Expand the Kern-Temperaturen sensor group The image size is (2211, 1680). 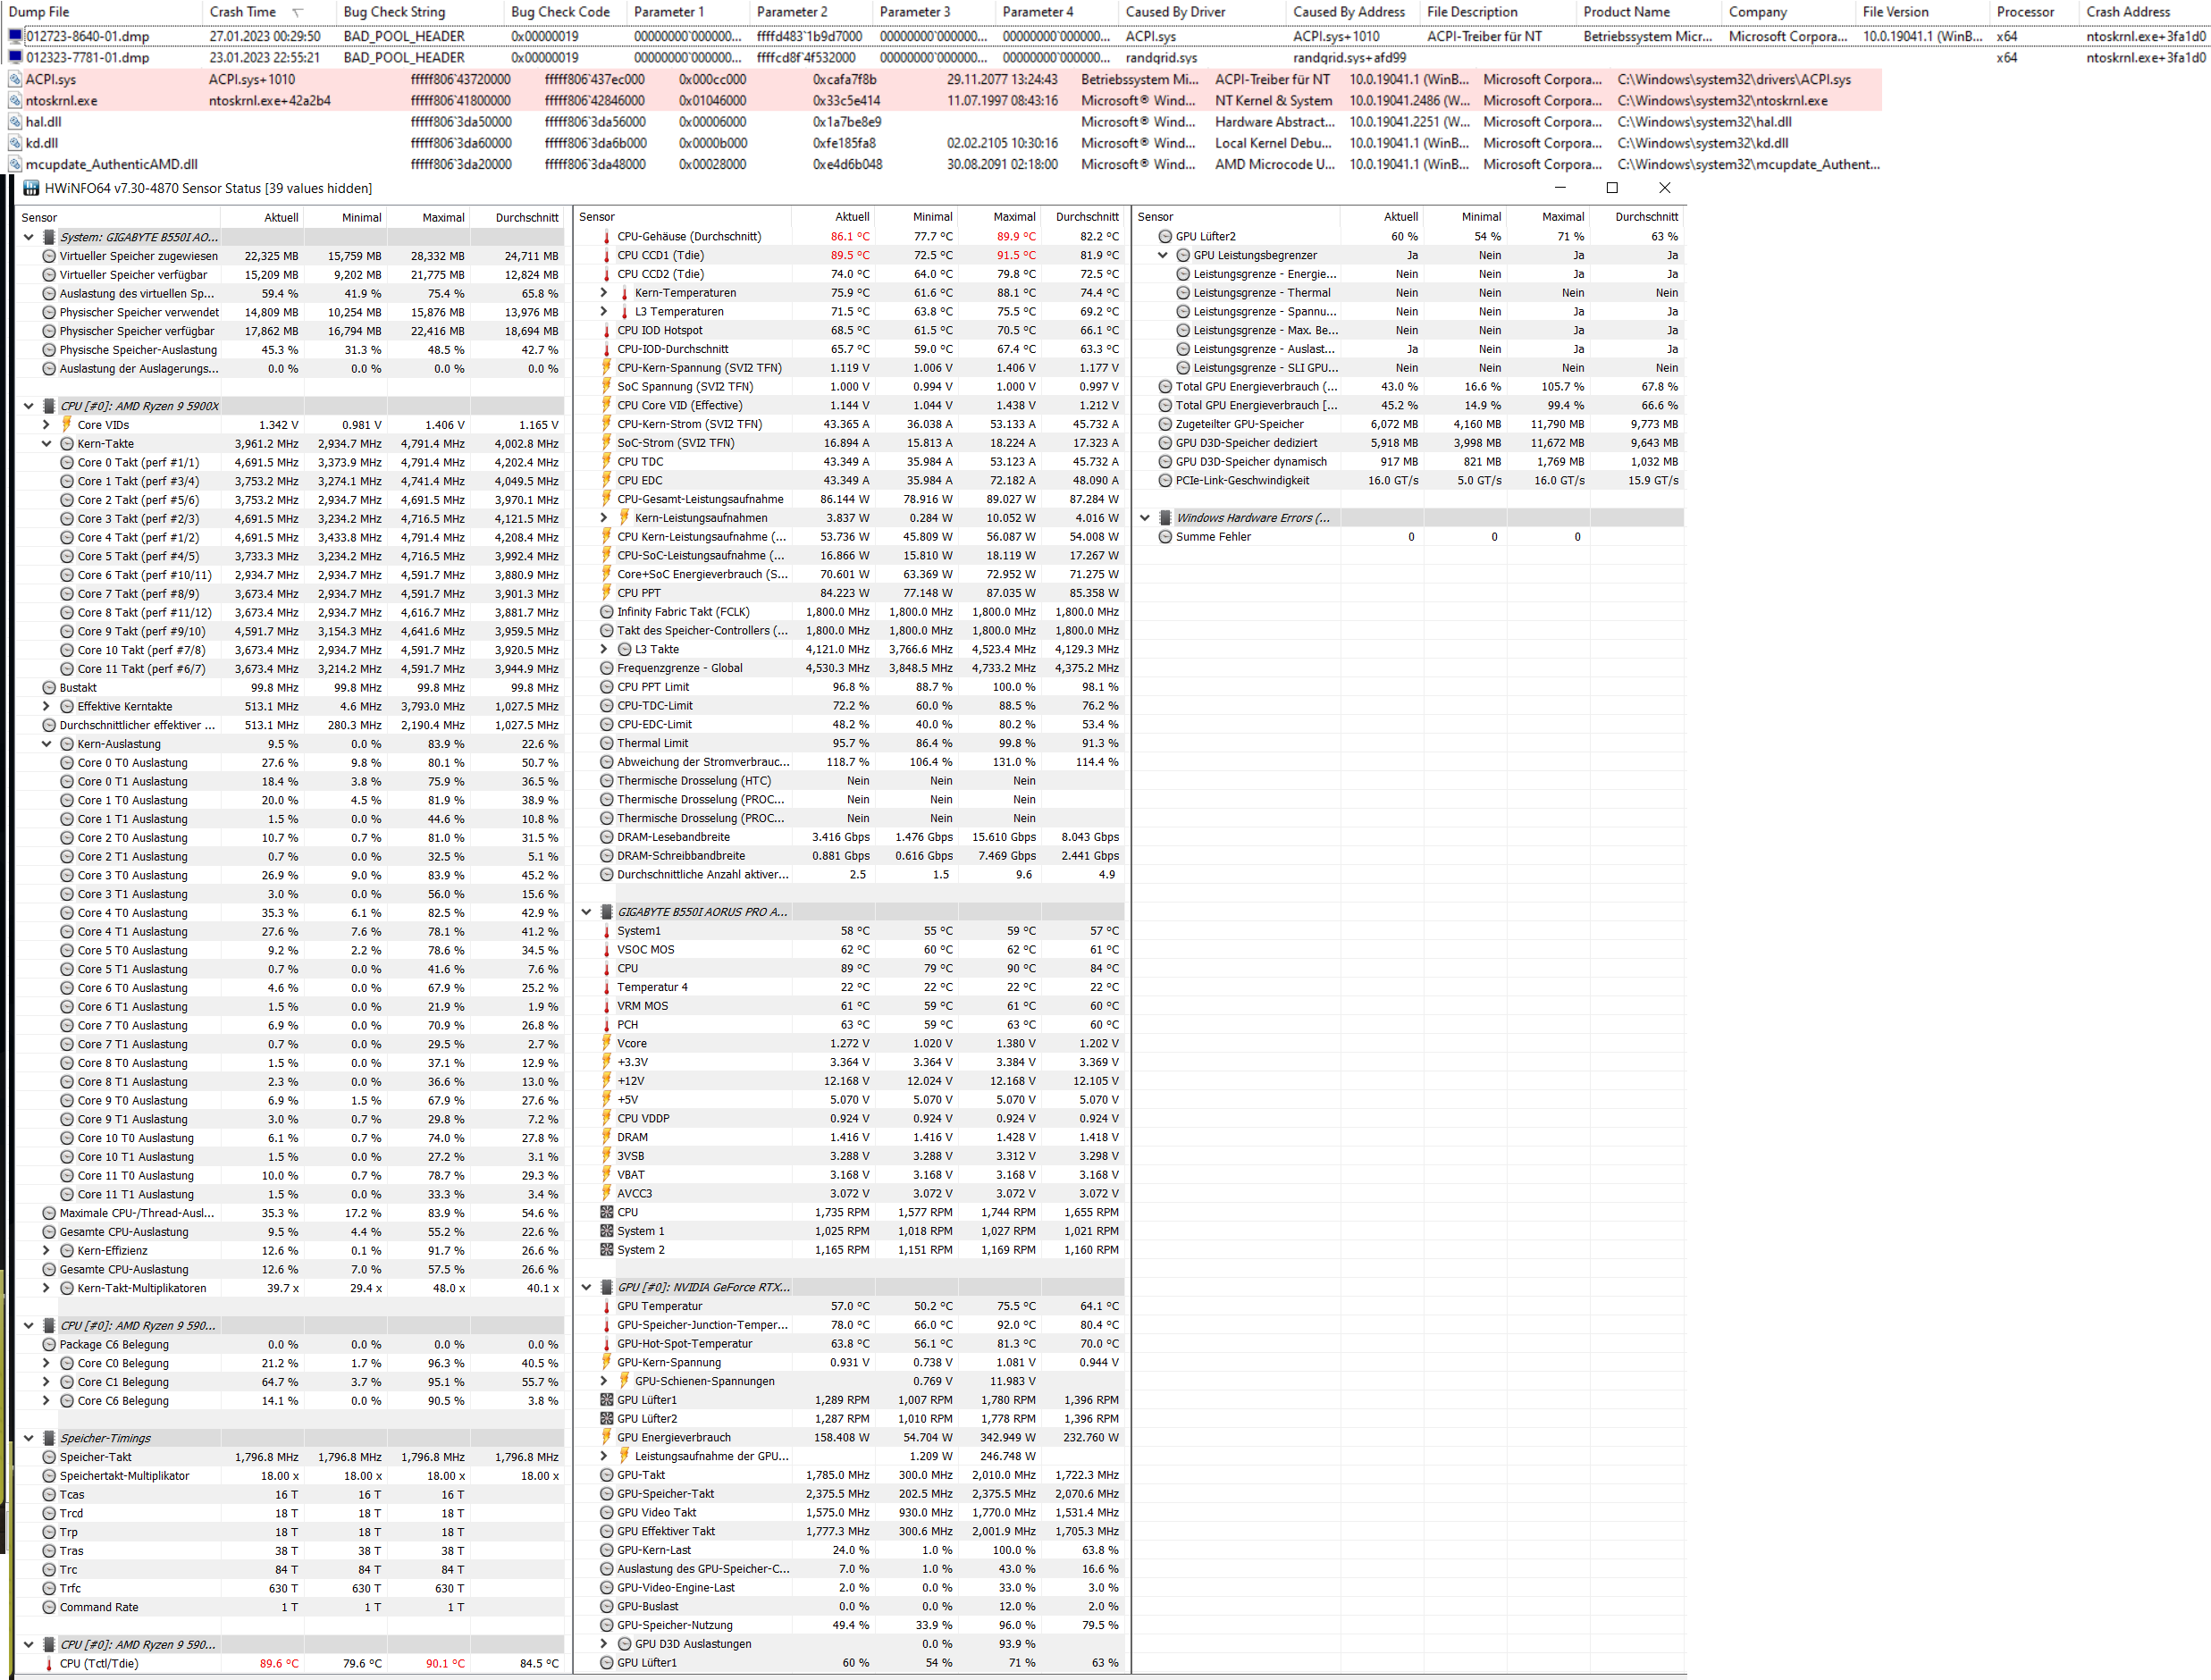(x=603, y=293)
